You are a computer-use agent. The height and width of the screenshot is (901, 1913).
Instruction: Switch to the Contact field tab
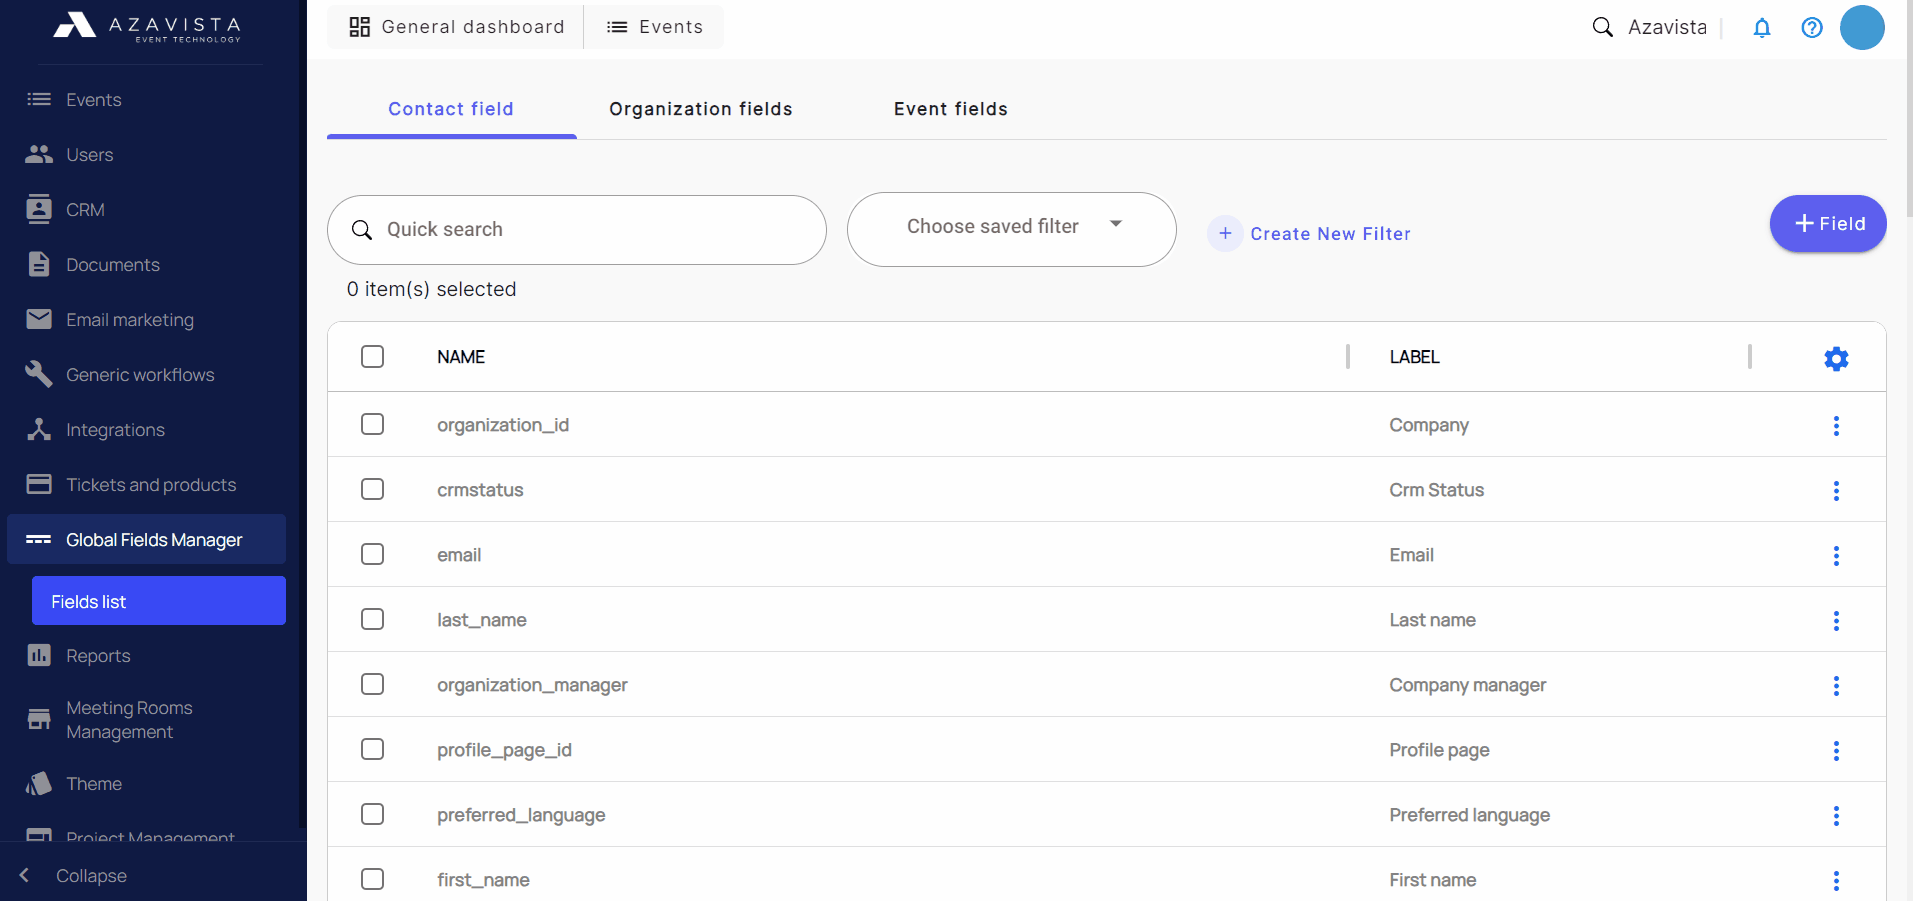click(451, 109)
